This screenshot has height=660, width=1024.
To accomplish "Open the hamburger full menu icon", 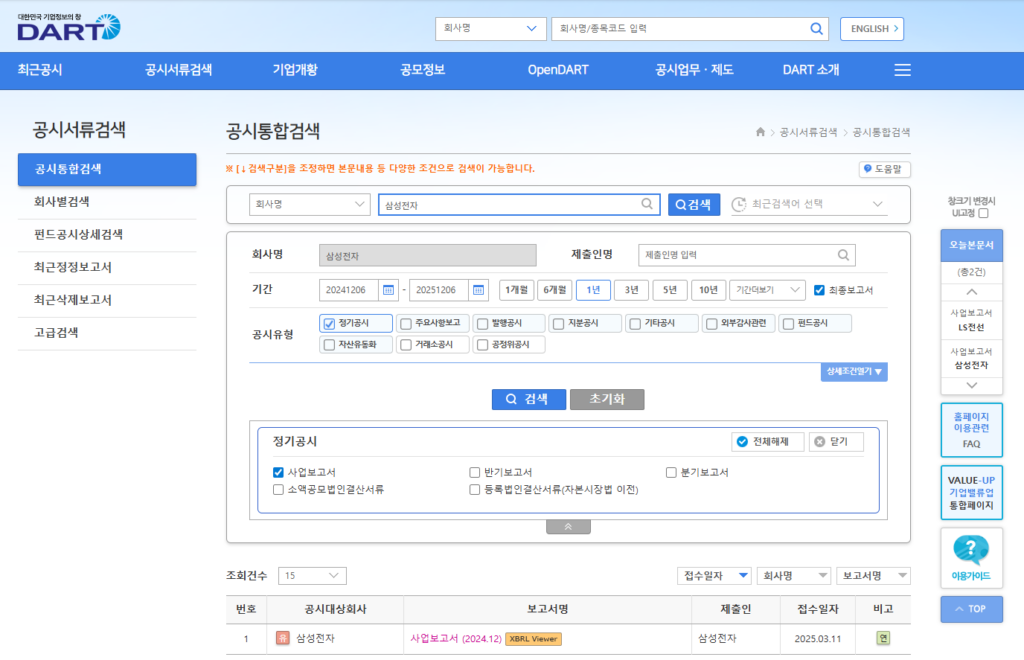I will pos(902,70).
